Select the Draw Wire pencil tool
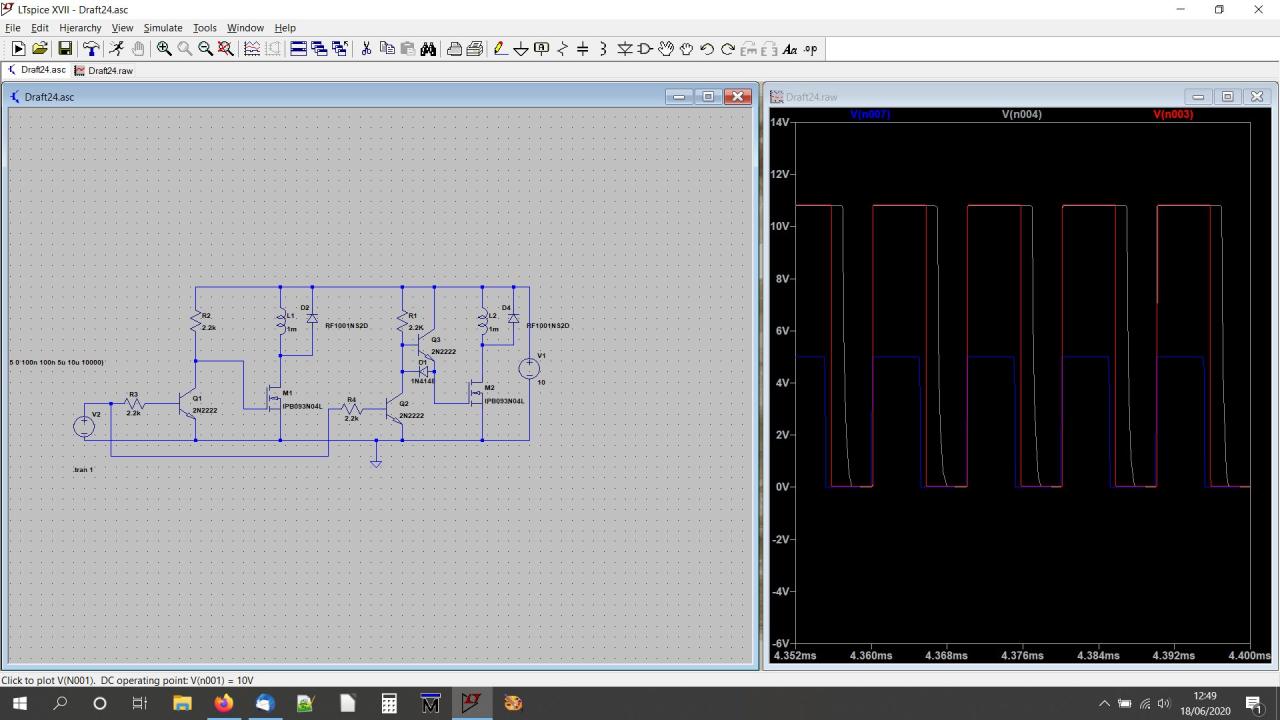The height and width of the screenshot is (720, 1280). [x=500, y=49]
